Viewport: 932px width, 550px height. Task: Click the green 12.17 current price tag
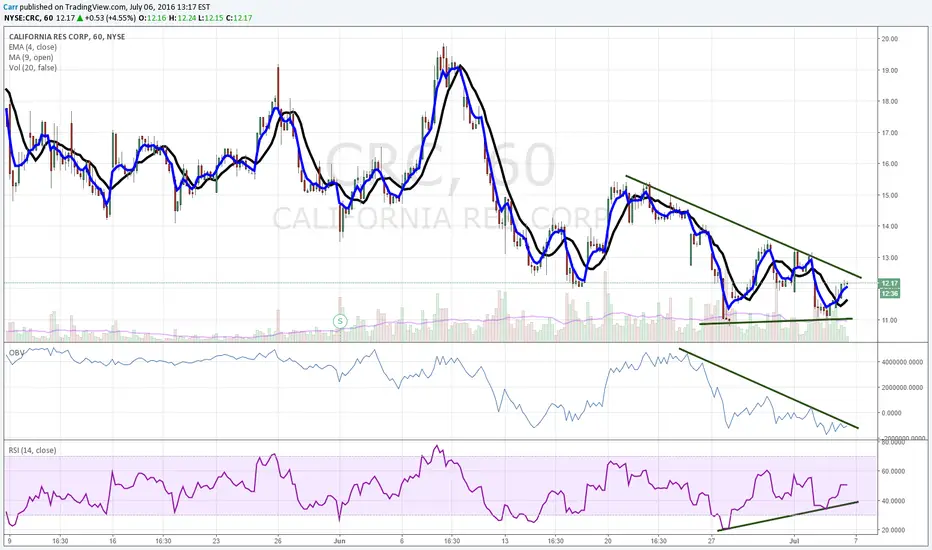point(889,283)
